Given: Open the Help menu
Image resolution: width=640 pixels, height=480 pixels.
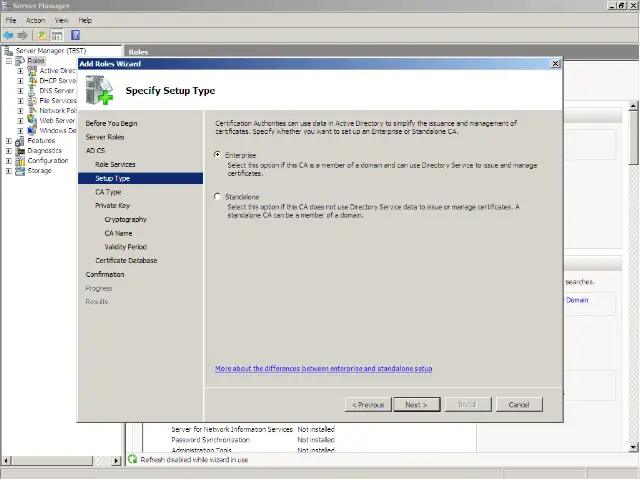Looking at the screenshot, I should [x=85, y=20].
